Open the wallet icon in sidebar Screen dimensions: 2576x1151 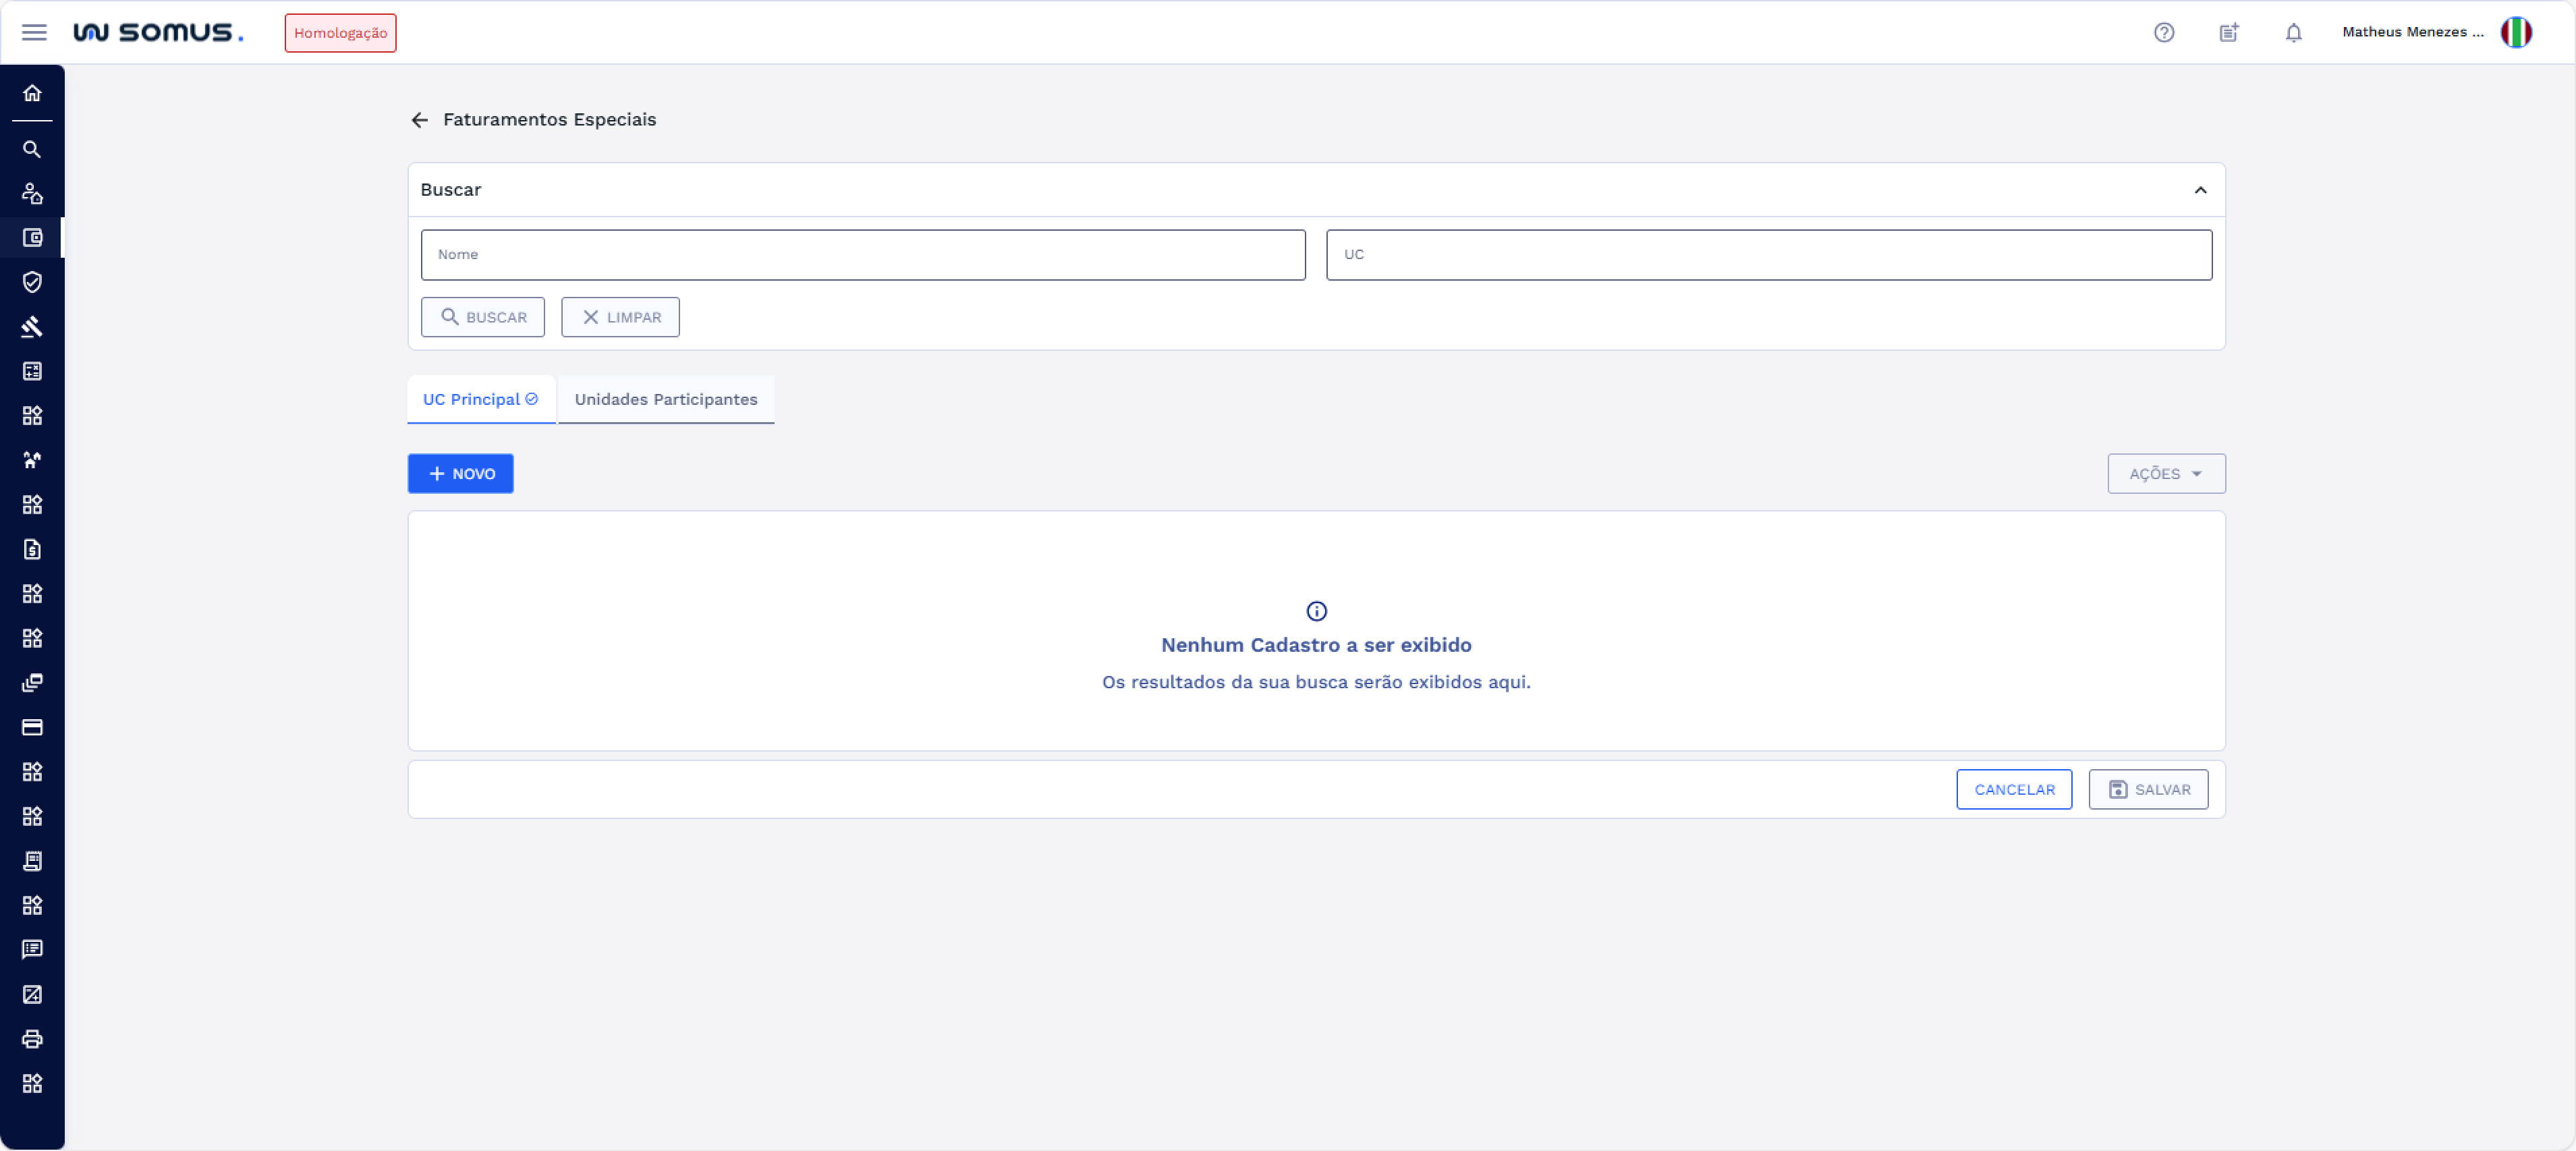32,238
